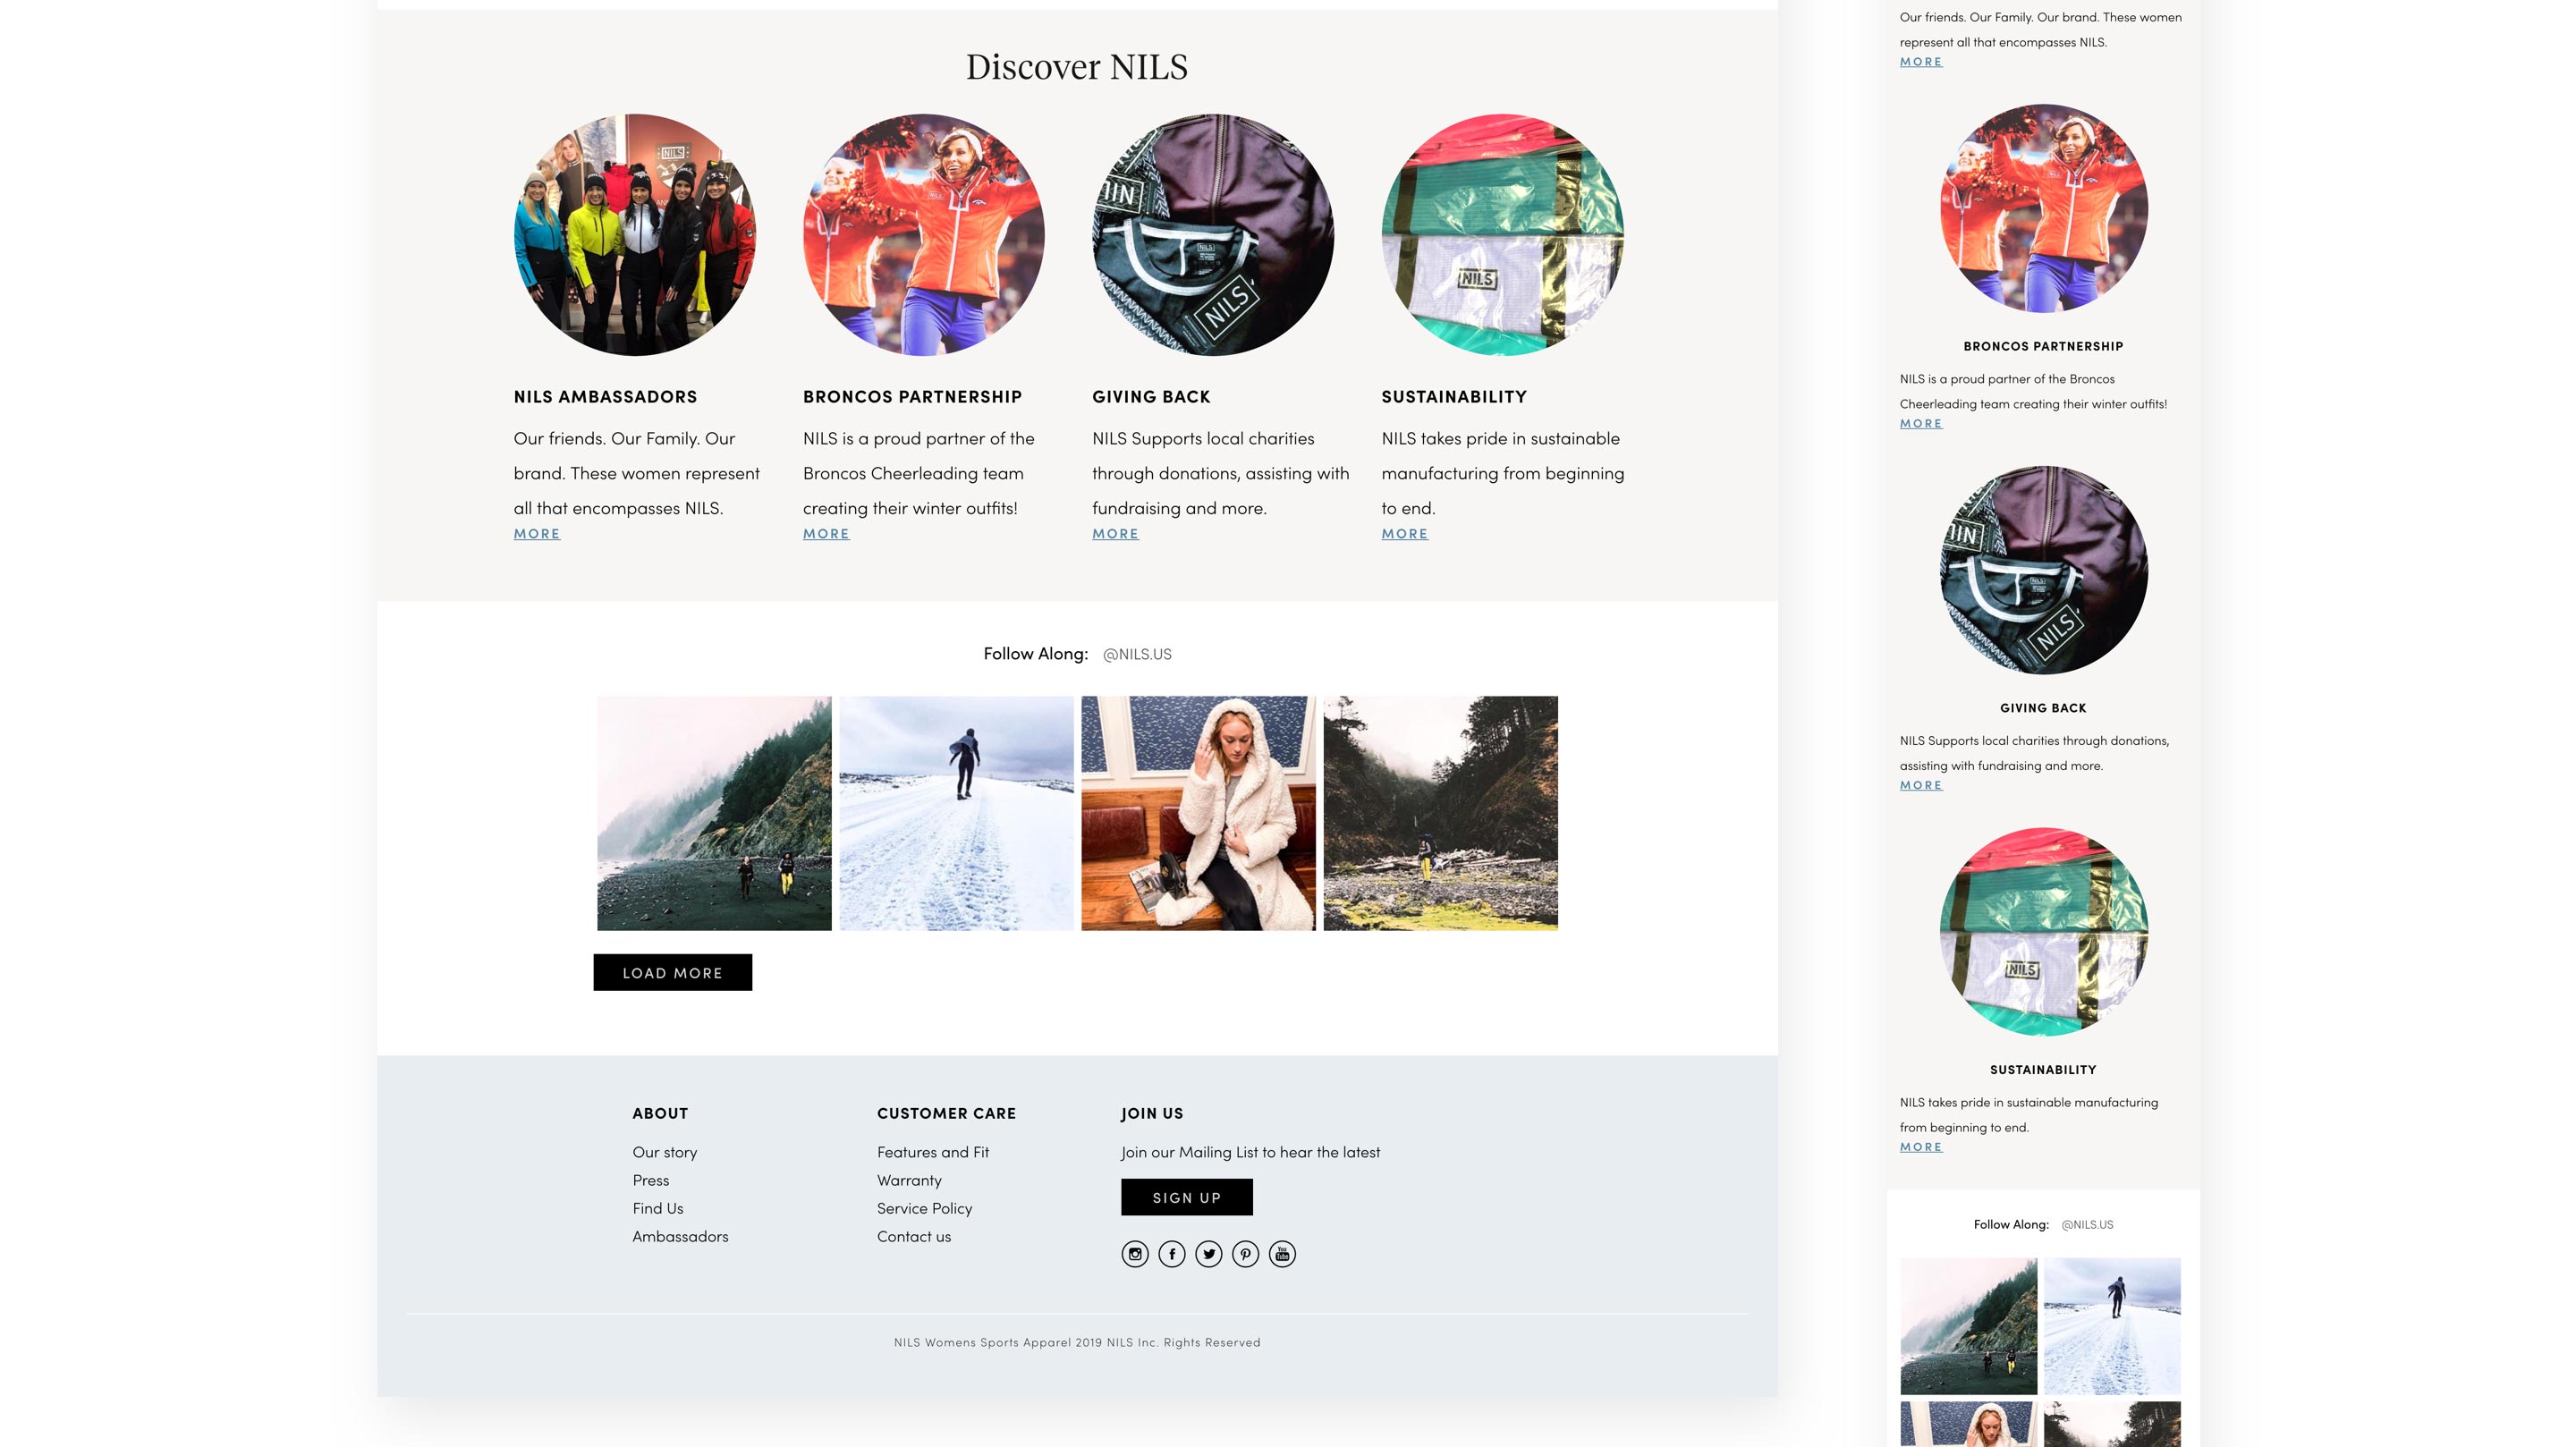The height and width of the screenshot is (1447, 2576).
Task: Click the BRONCOS PARTNERSHIP heading in mobile view
Action: point(2043,346)
